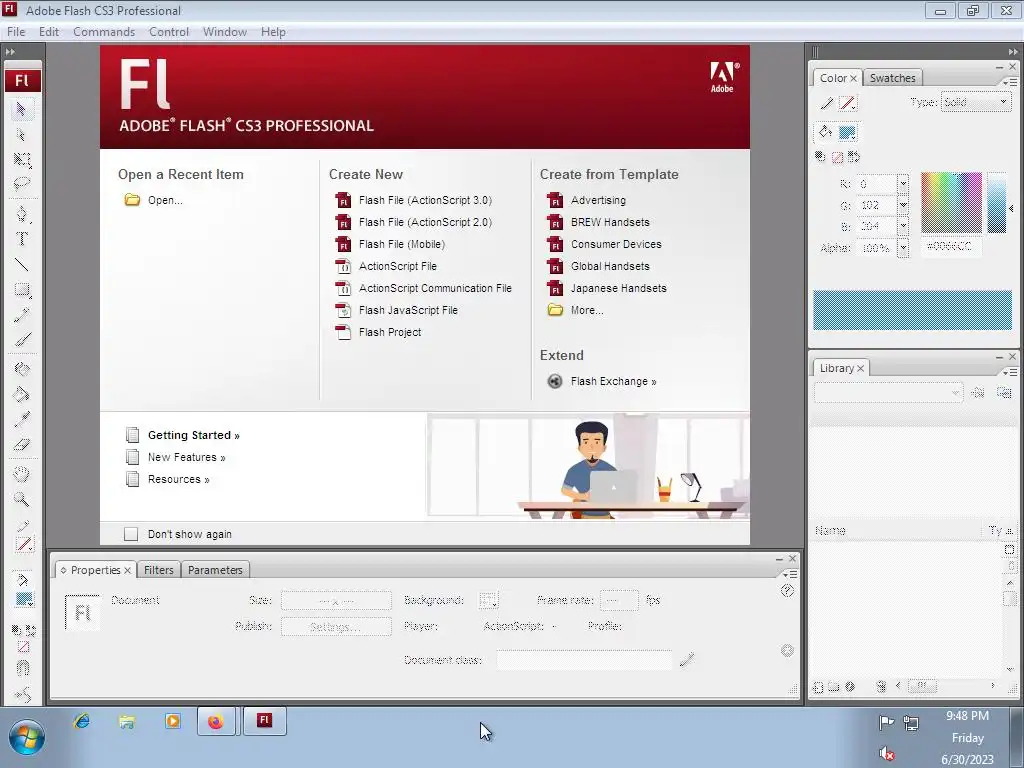Switch to the Swatches tab
This screenshot has width=1024, height=768.
(x=892, y=78)
